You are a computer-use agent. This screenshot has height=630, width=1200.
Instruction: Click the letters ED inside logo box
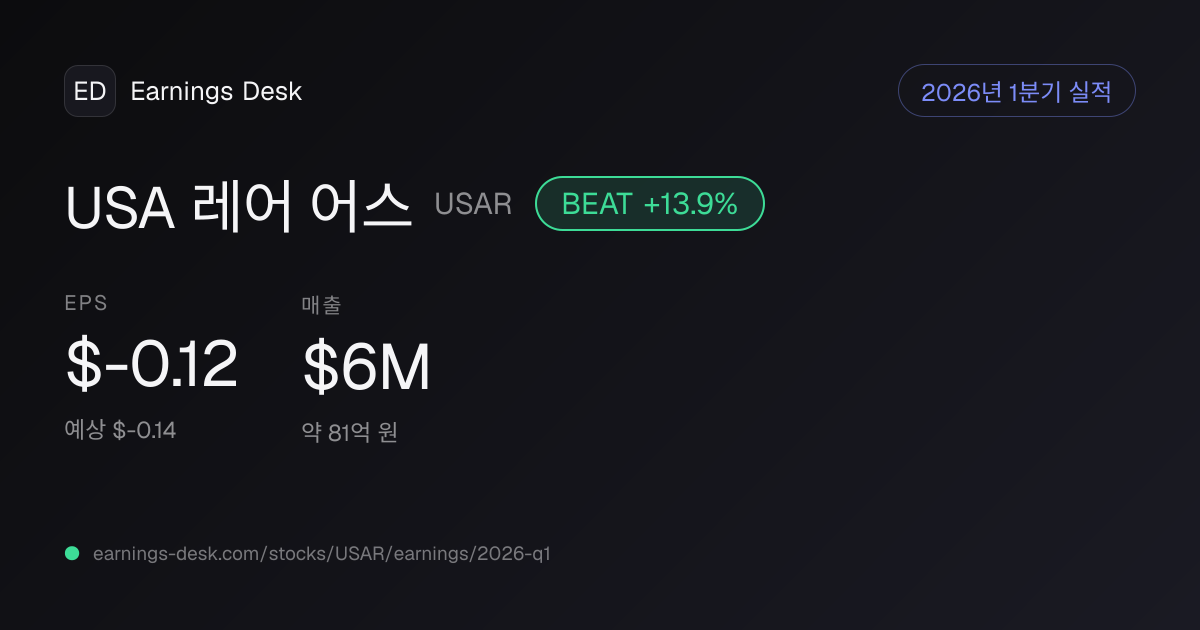point(90,91)
